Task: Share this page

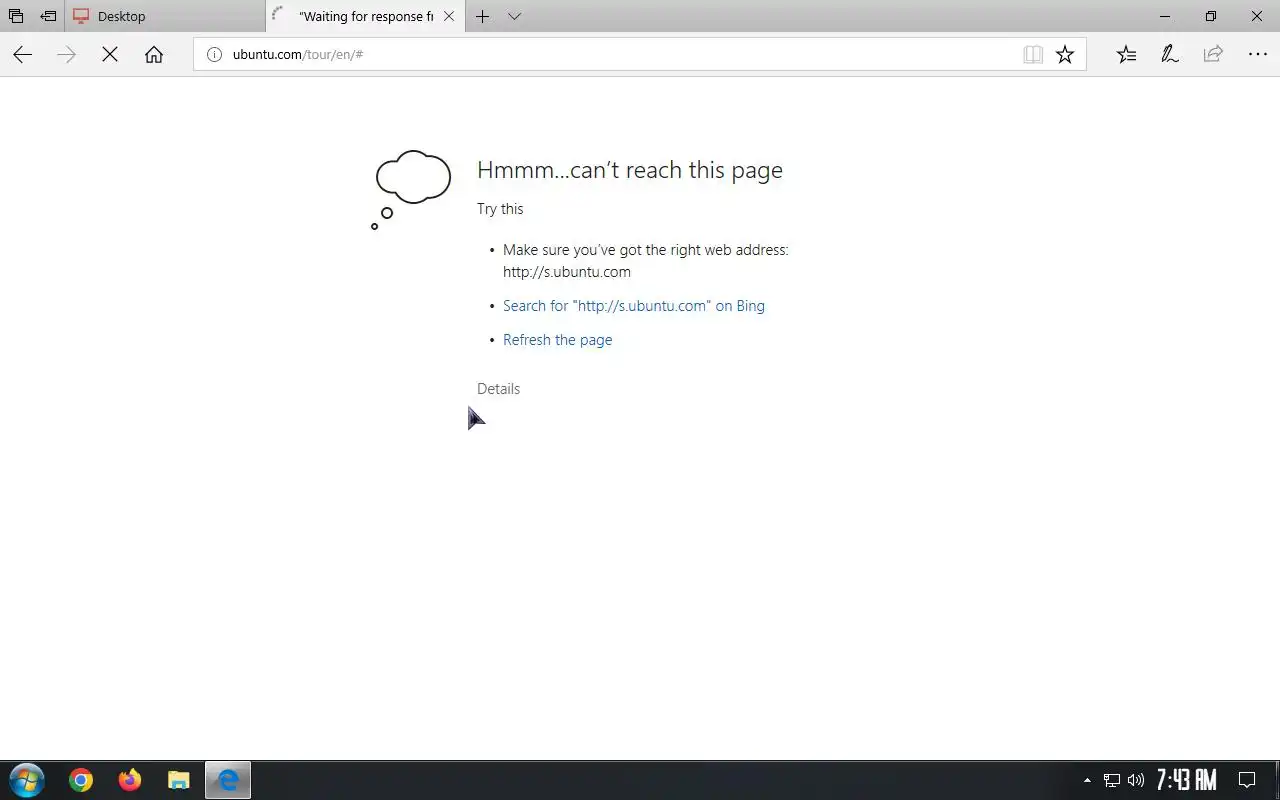Action: coord(1213,55)
